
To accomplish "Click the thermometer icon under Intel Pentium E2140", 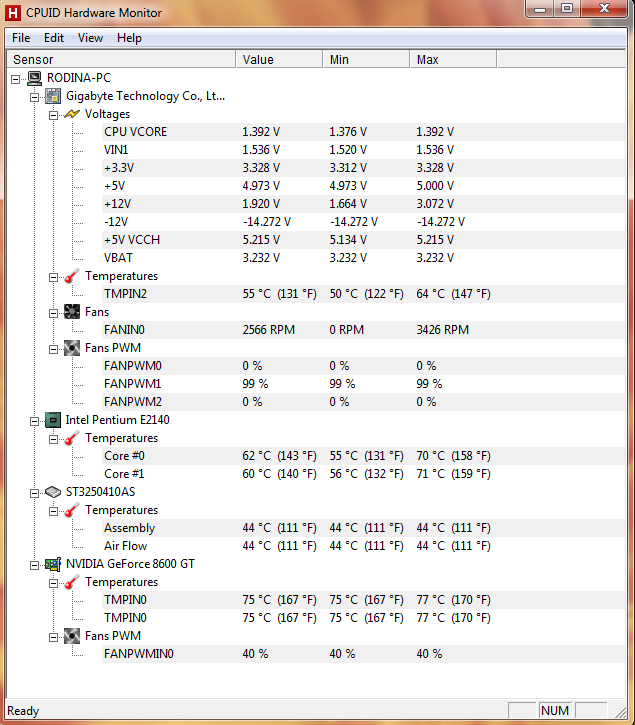I will coord(72,438).
